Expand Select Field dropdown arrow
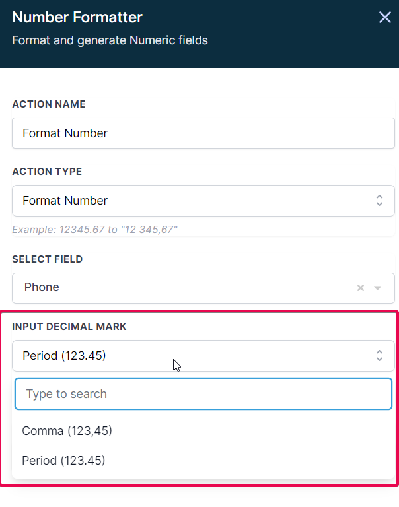The image size is (399, 507). pos(378,288)
